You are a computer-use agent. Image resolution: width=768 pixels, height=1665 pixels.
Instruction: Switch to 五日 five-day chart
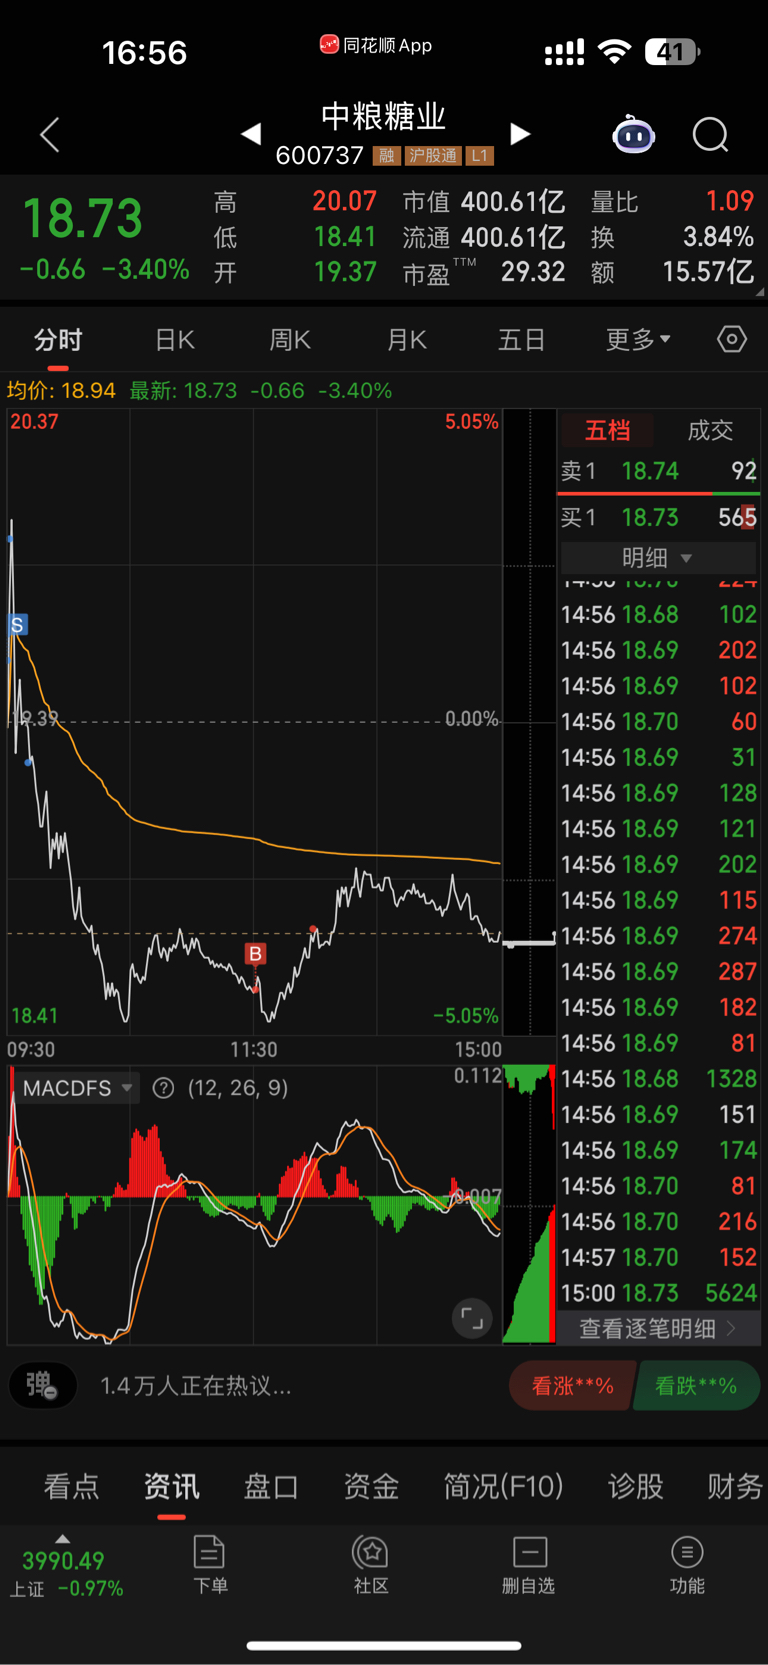coord(521,340)
